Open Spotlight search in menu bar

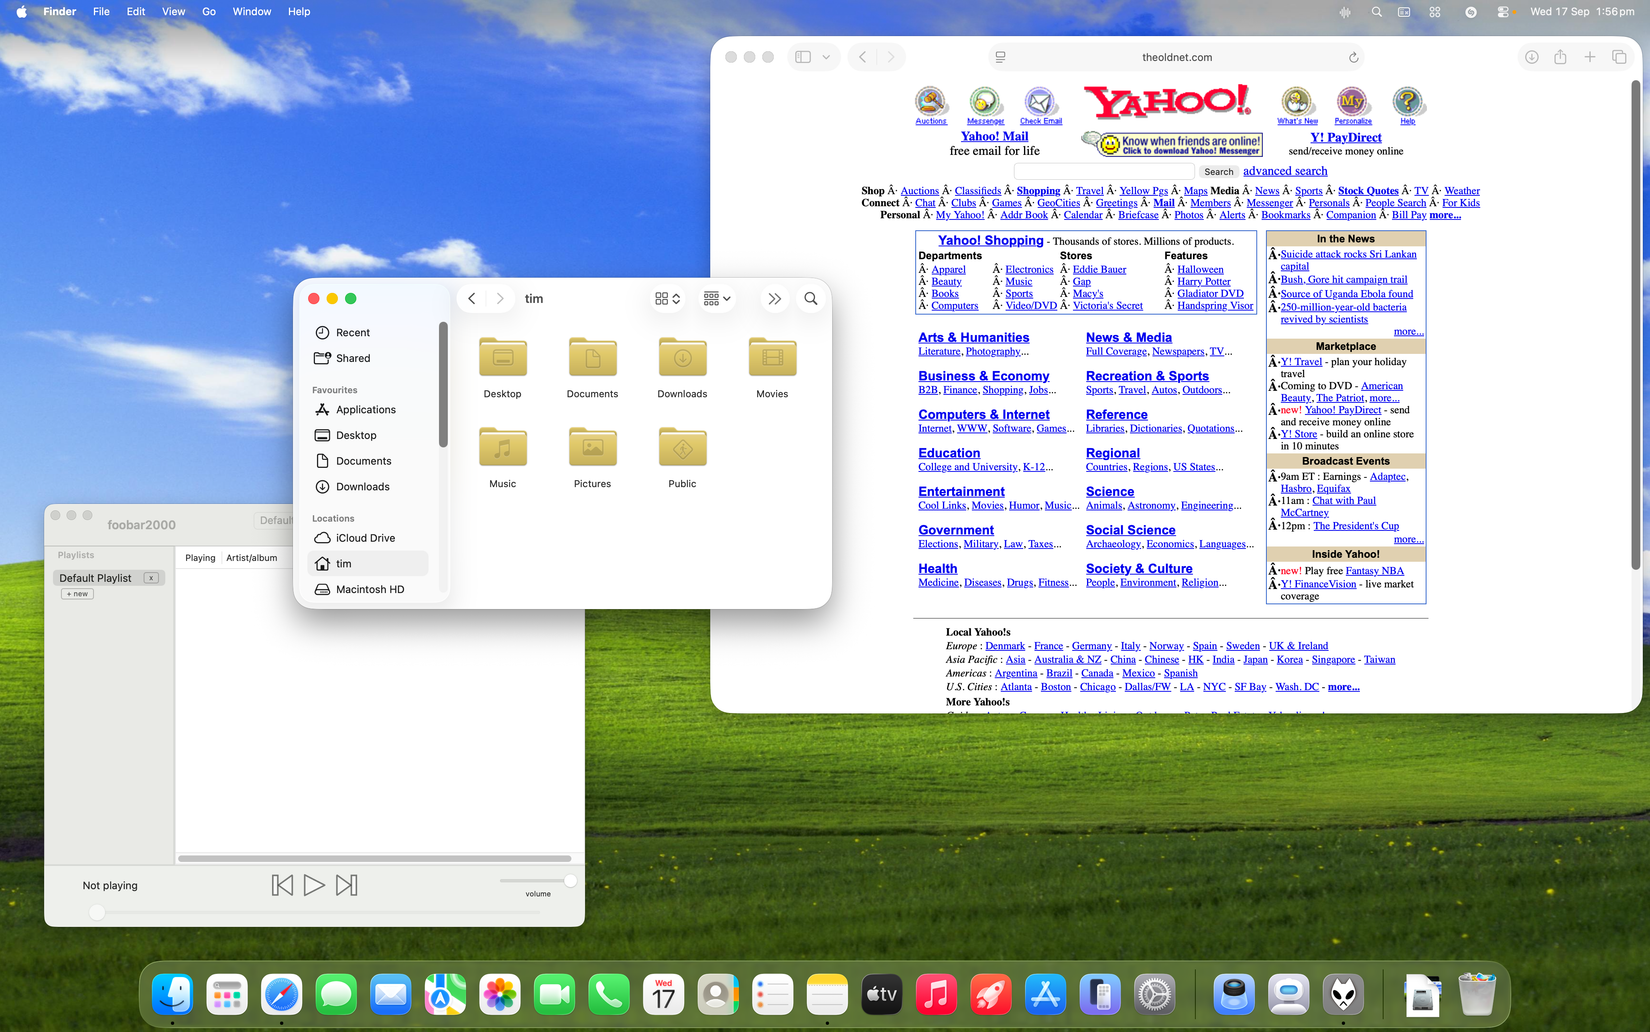pyautogui.click(x=1377, y=12)
